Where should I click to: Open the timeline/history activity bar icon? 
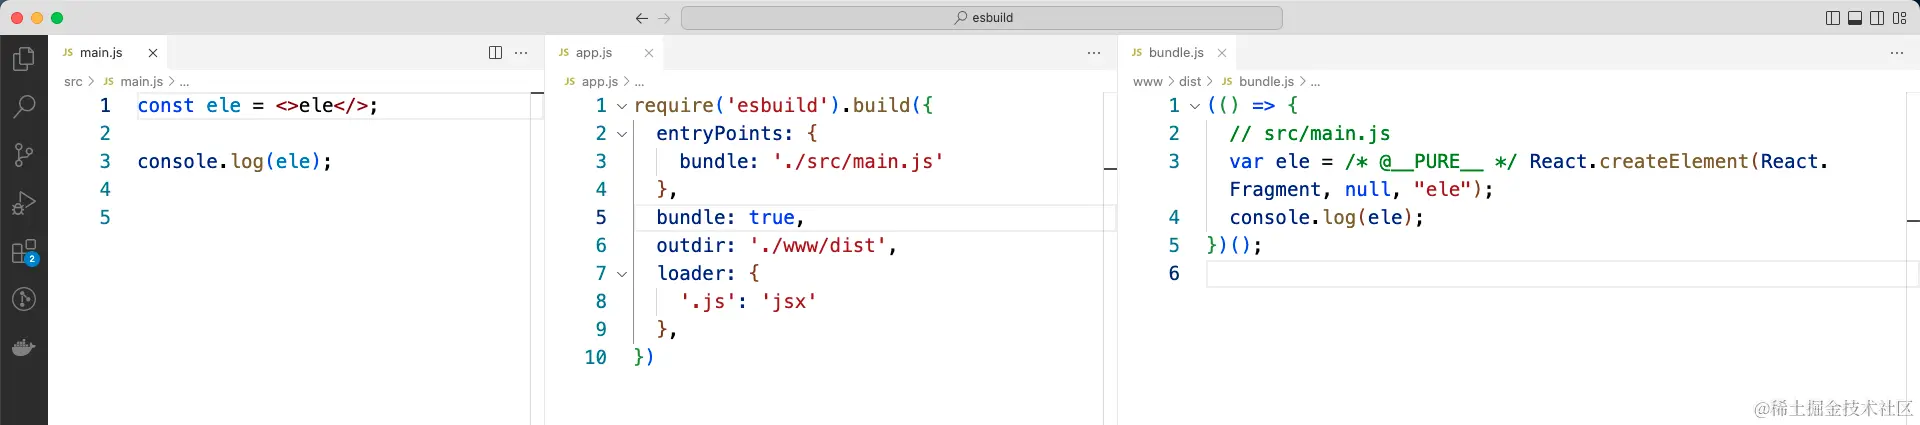(x=24, y=299)
